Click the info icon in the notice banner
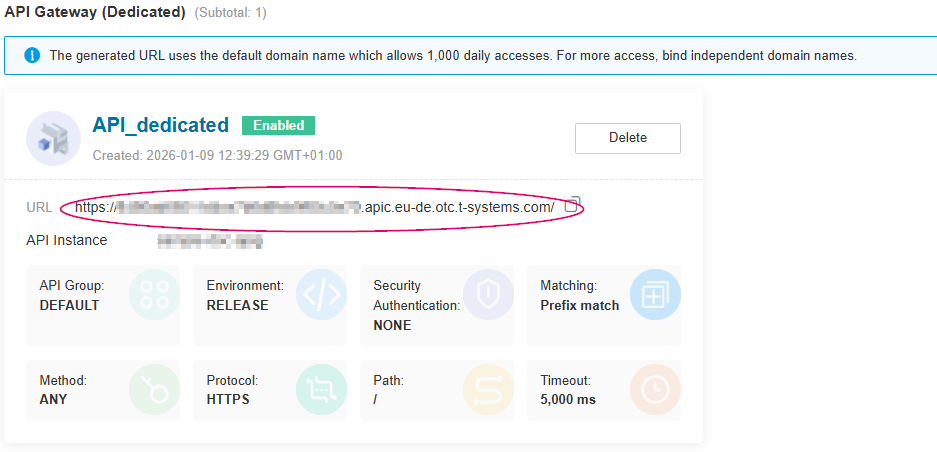Screen dimensions: 937x452 (x=31, y=56)
